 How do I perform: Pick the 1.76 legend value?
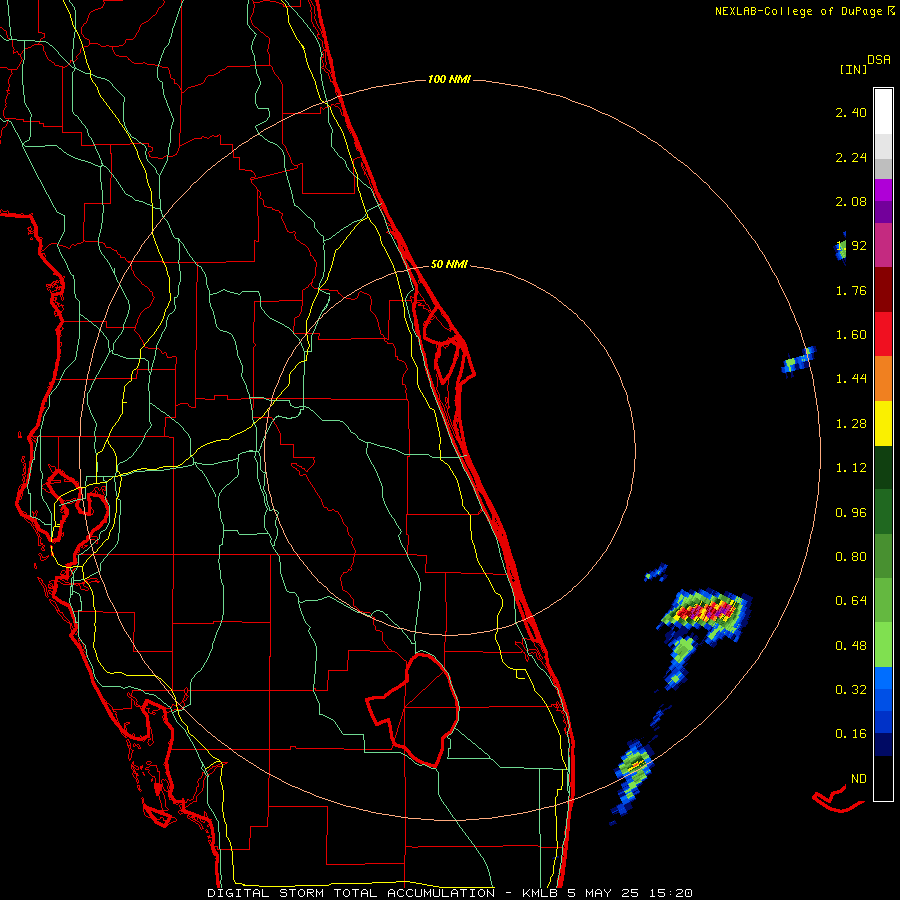click(x=851, y=290)
